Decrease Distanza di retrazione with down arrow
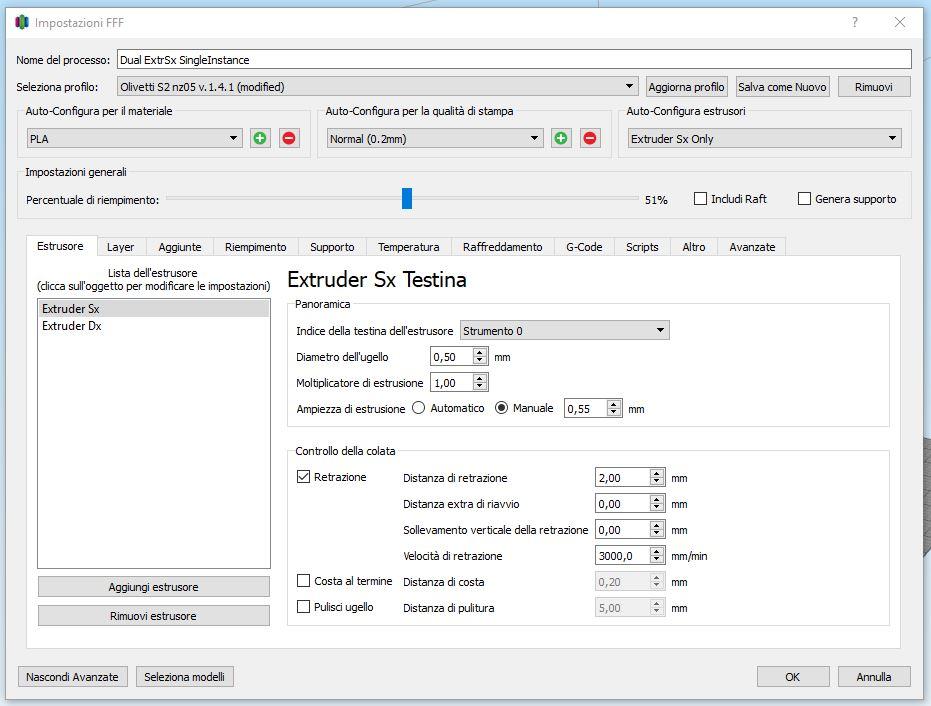 pos(657,482)
